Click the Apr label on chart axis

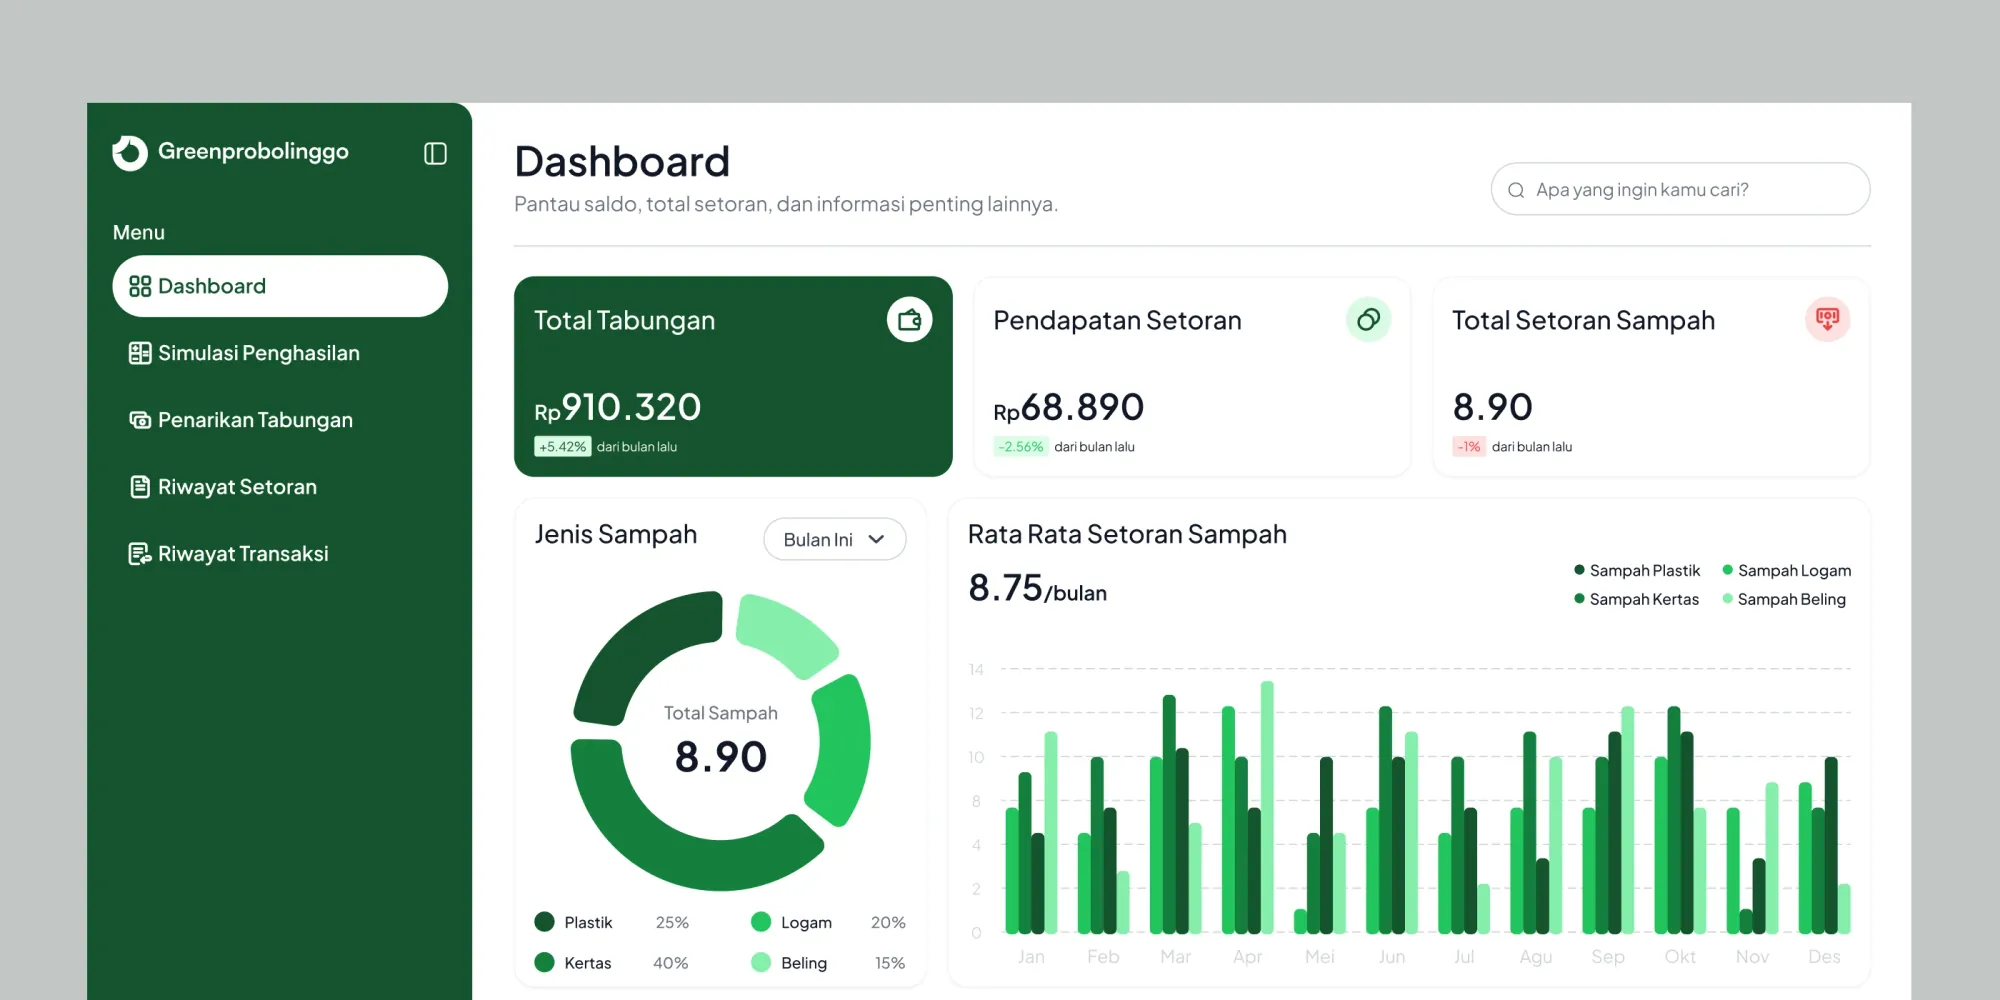[1247, 957]
